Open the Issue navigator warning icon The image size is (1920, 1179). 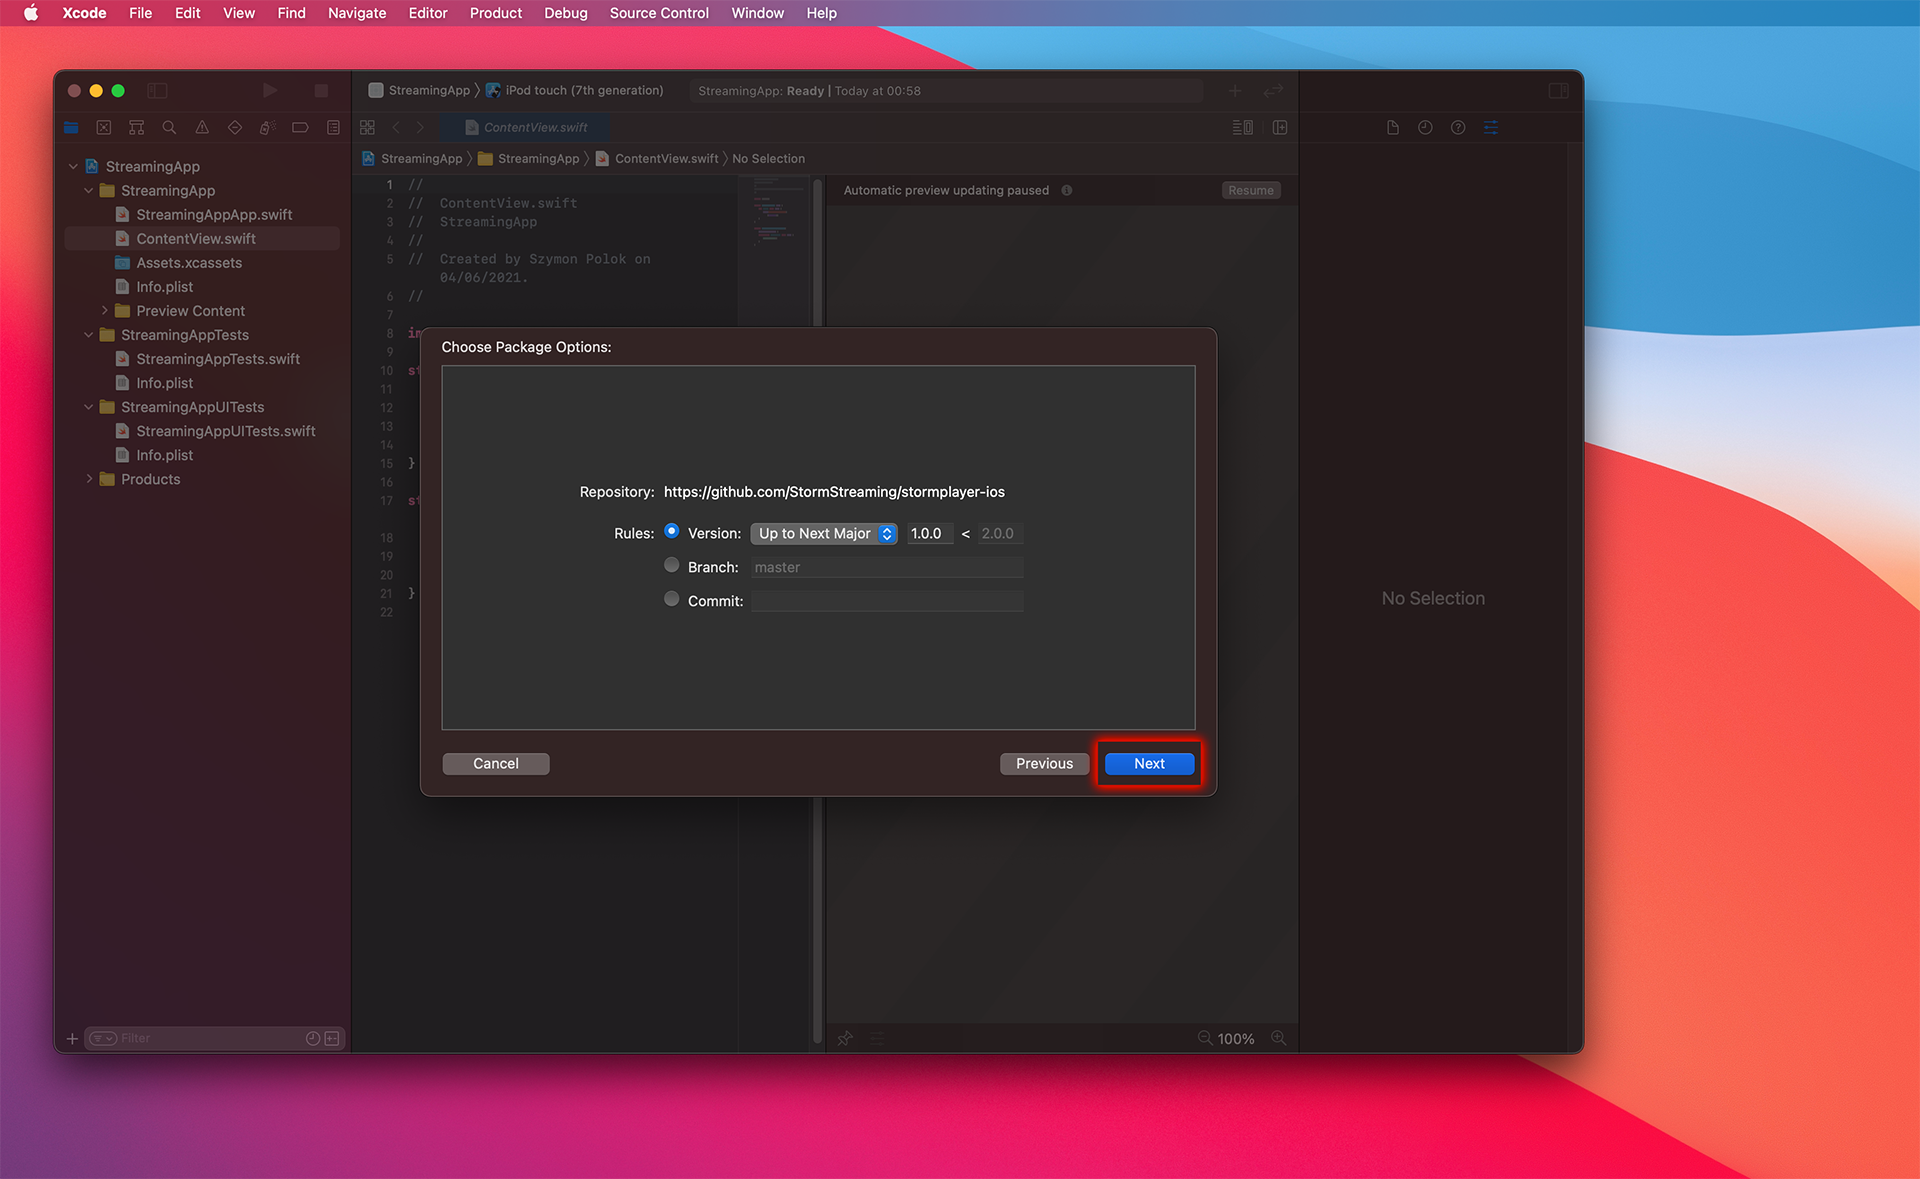point(202,127)
